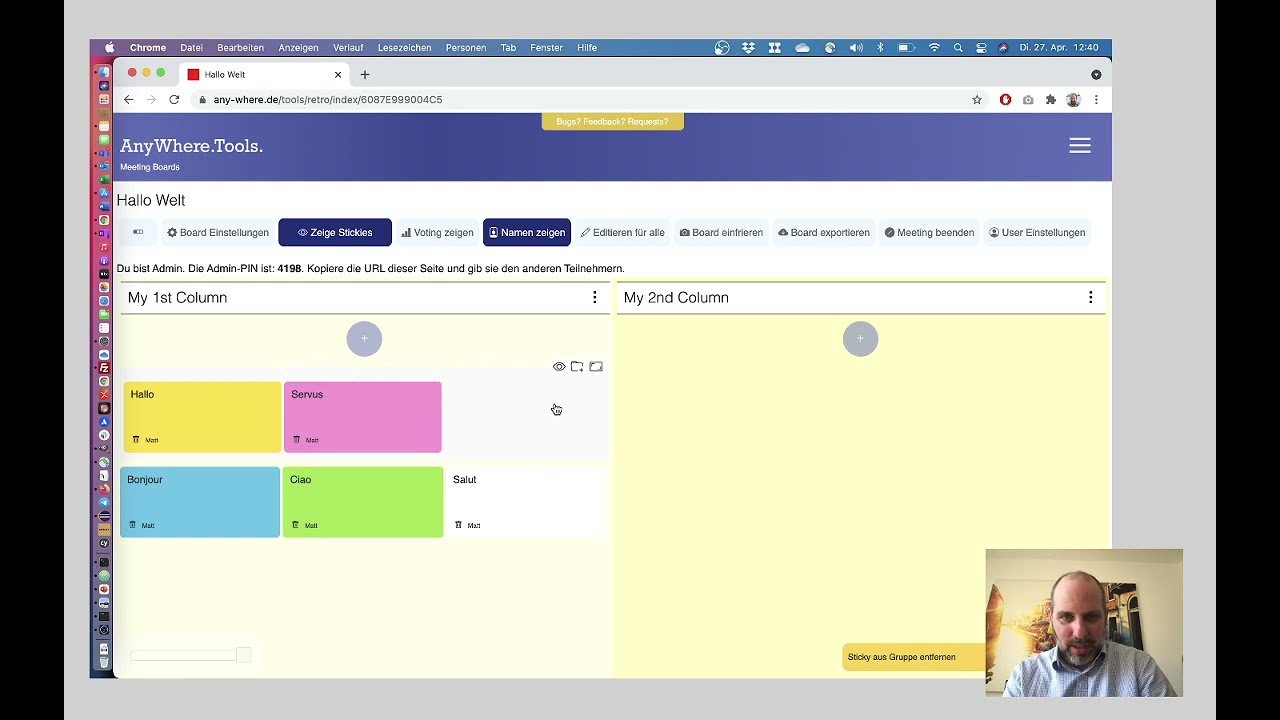The width and height of the screenshot is (1280, 720).
Task: Click the add-folder icon above the sticky group
Action: point(577,367)
